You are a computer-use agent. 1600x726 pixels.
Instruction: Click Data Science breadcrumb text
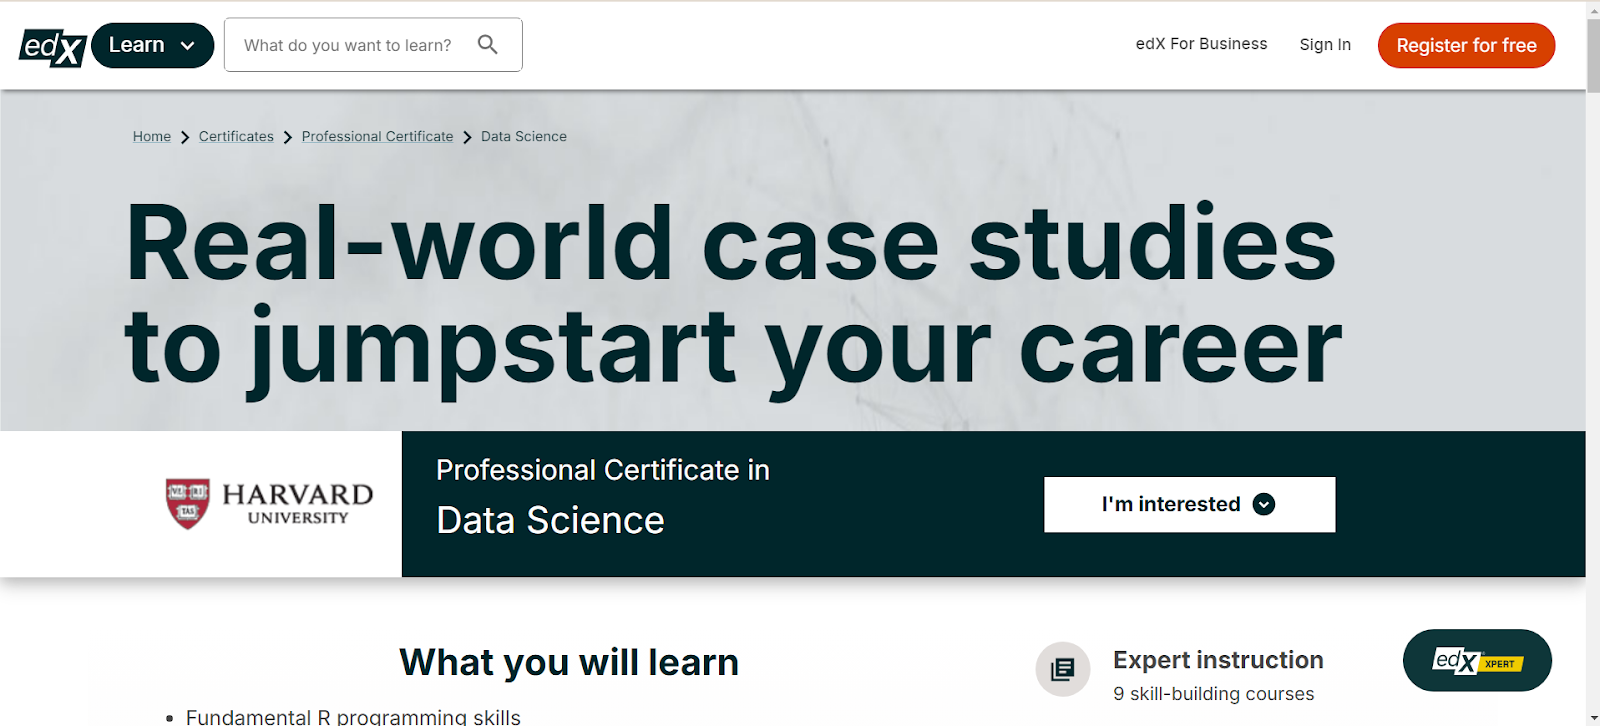click(x=524, y=136)
